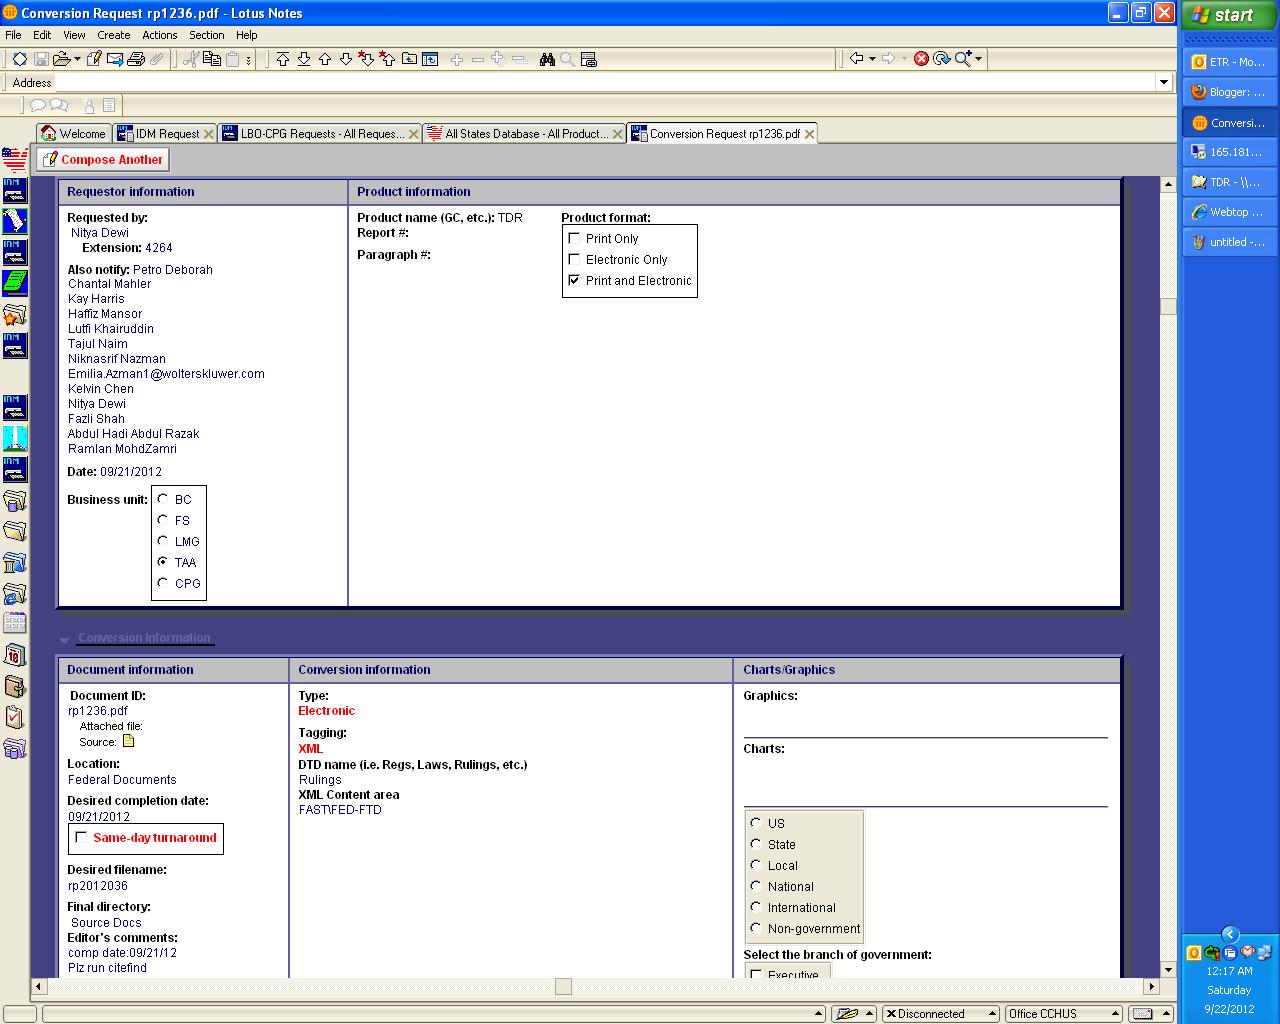This screenshot has width=1280, height=1024.
Task: Check the Same-day turnaround option
Action: click(x=81, y=838)
